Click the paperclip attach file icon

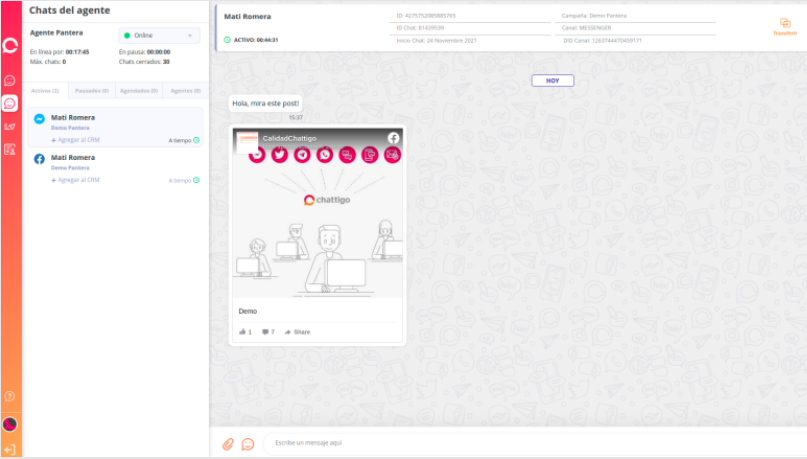point(227,443)
